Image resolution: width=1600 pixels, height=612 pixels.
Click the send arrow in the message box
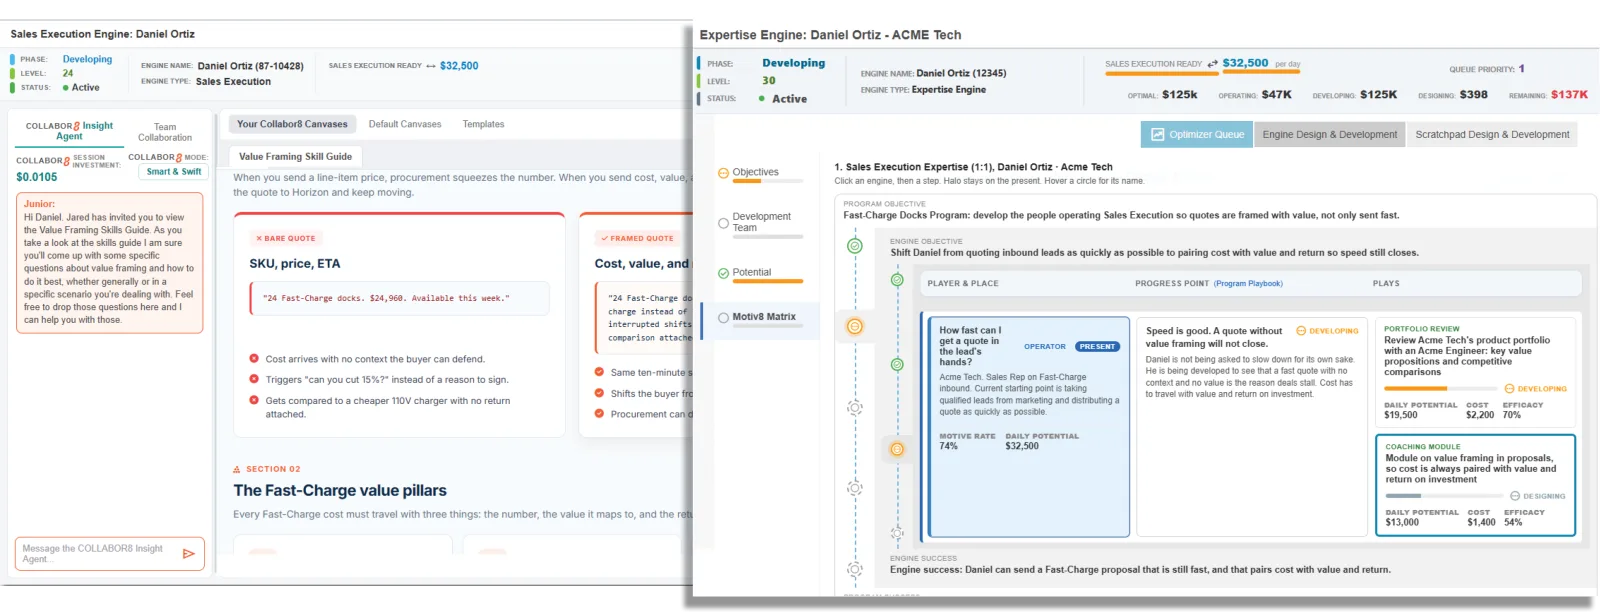pos(188,553)
